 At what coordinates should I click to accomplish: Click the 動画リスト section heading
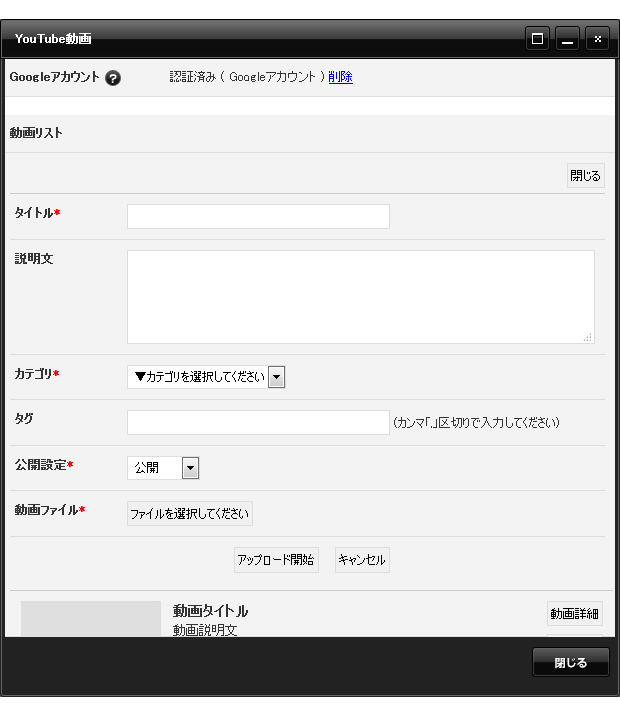[x=36, y=133]
